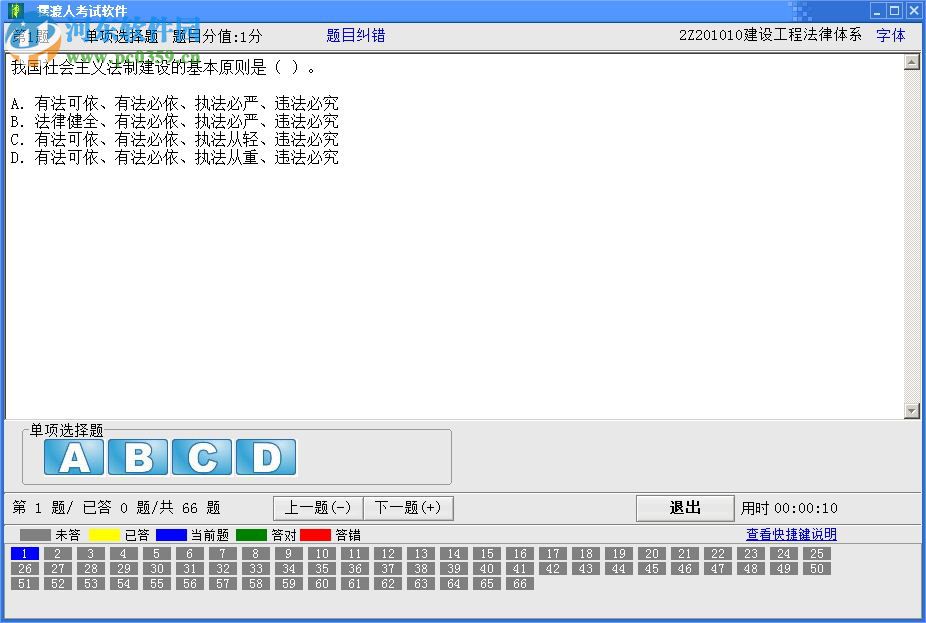The width and height of the screenshot is (926, 623).
Task: Jump to question 39 in the grid
Action: pyautogui.click(x=454, y=568)
